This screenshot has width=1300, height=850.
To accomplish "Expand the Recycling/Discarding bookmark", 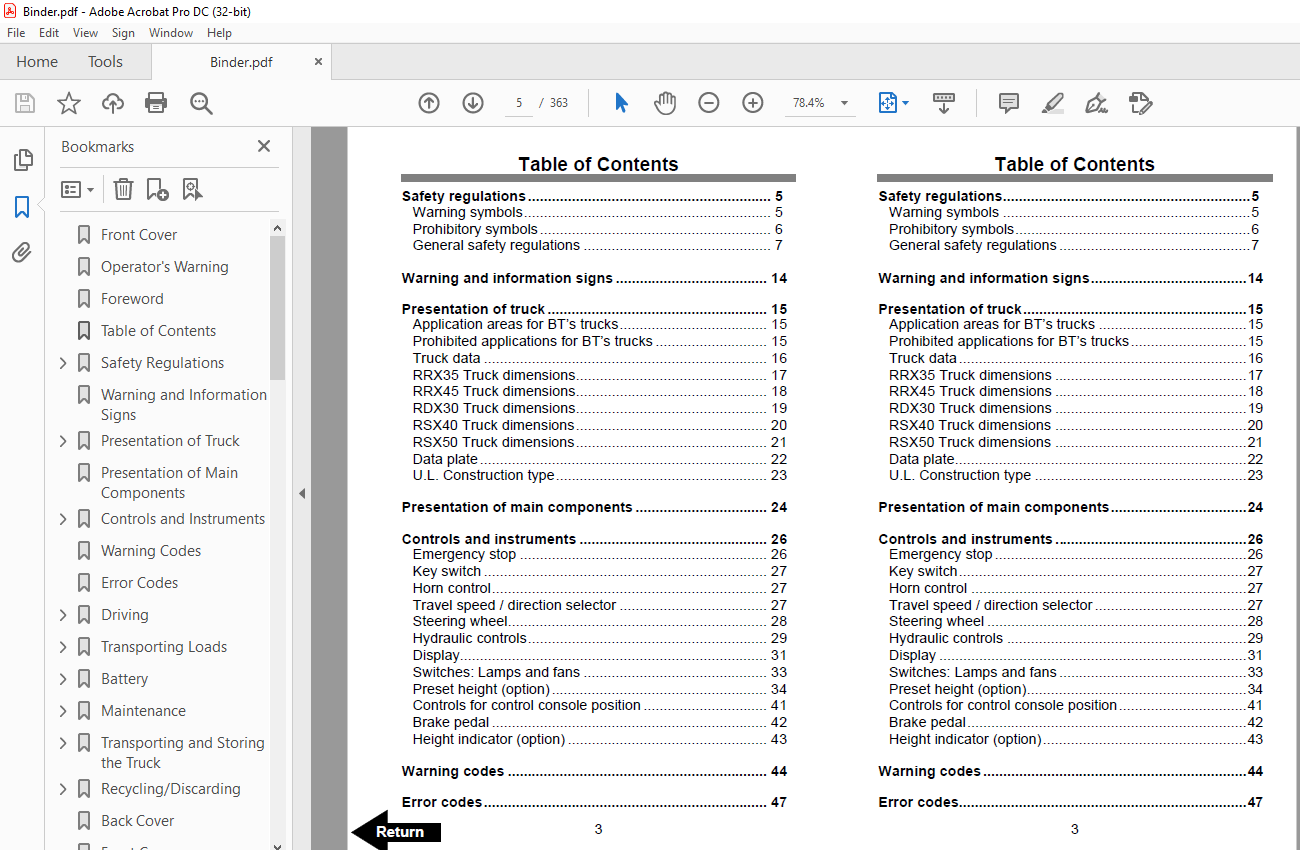I will tap(63, 789).
